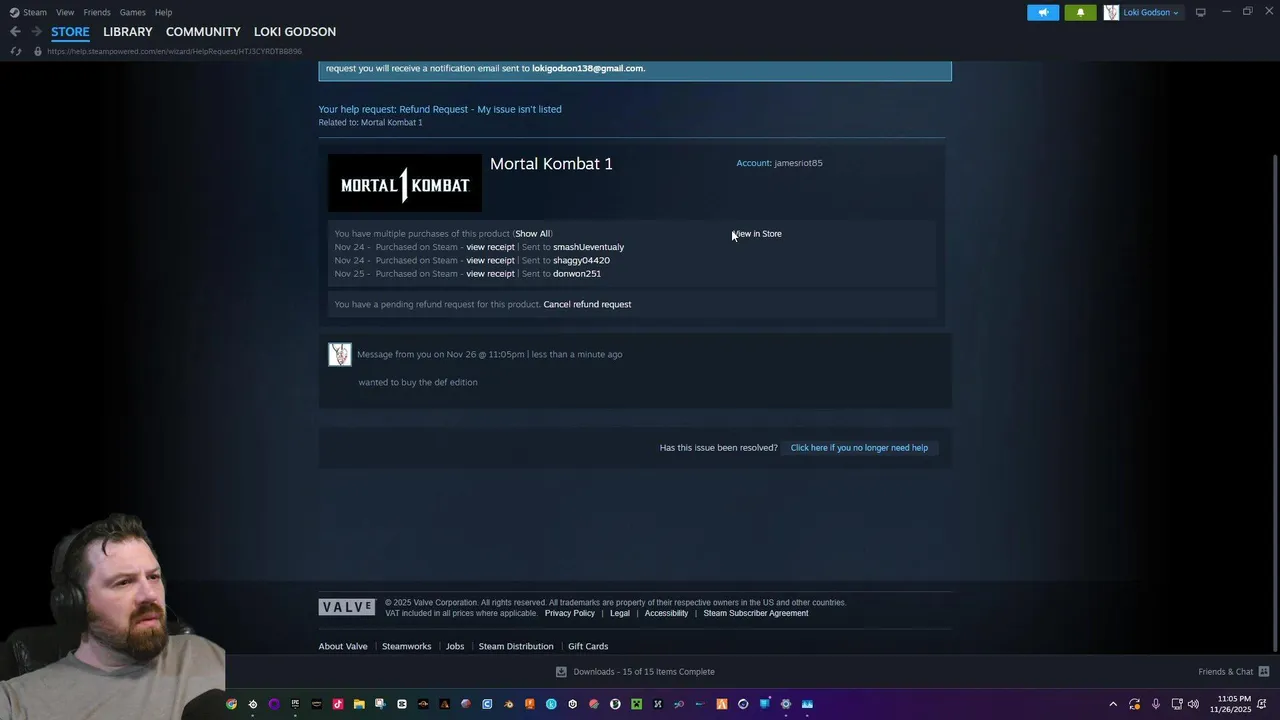Open About Valve footer link
This screenshot has width=1280, height=720.
point(343,646)
